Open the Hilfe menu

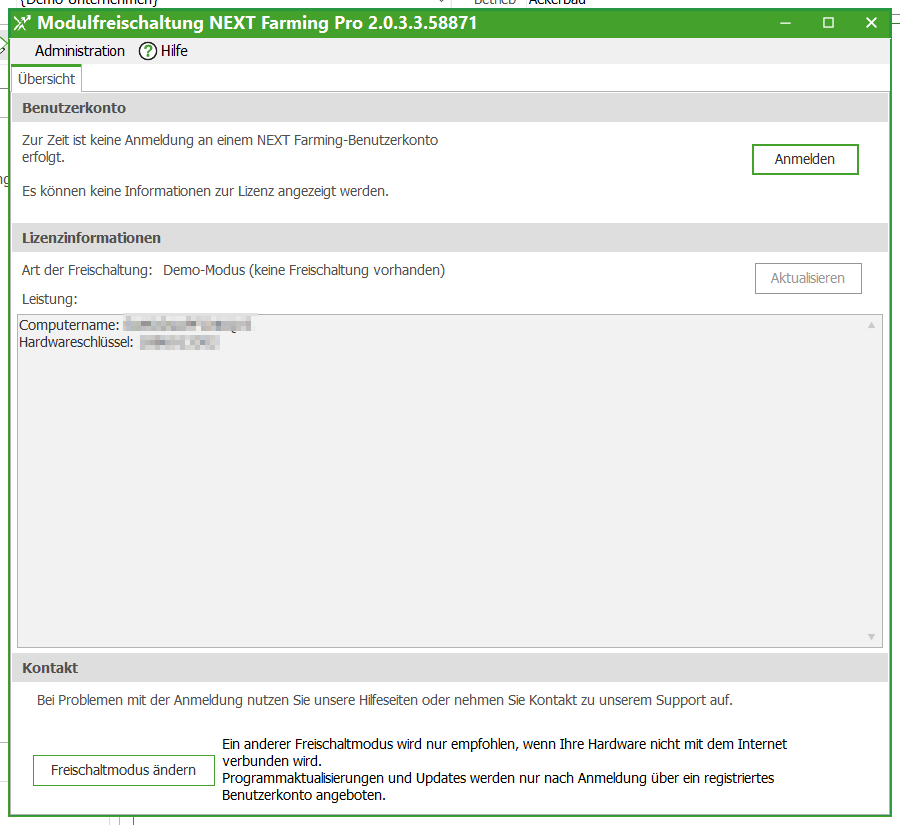click(x=170, y=50)
